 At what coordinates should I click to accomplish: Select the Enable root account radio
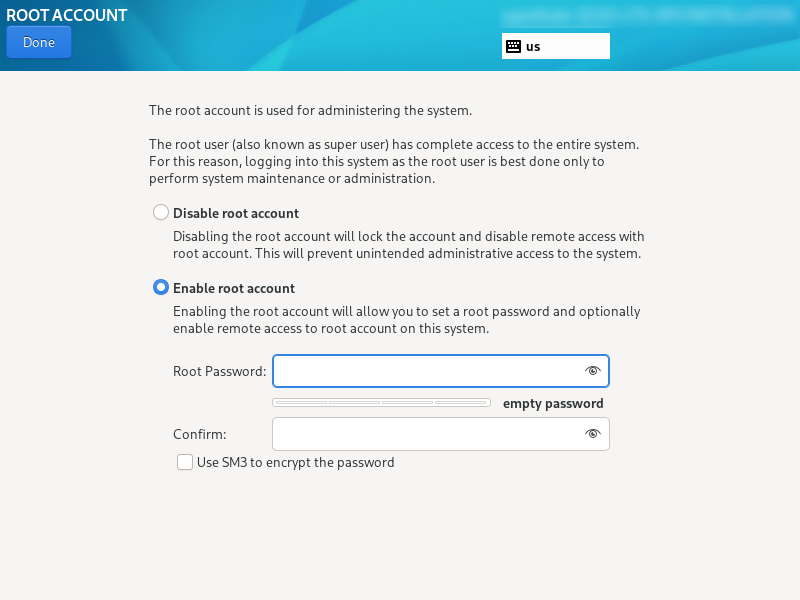[x=161, y=287]
